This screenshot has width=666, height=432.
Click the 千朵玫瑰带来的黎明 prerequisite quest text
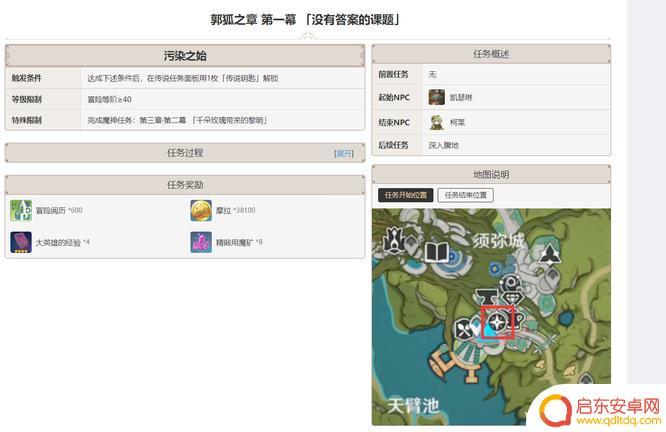click(230, 120)
